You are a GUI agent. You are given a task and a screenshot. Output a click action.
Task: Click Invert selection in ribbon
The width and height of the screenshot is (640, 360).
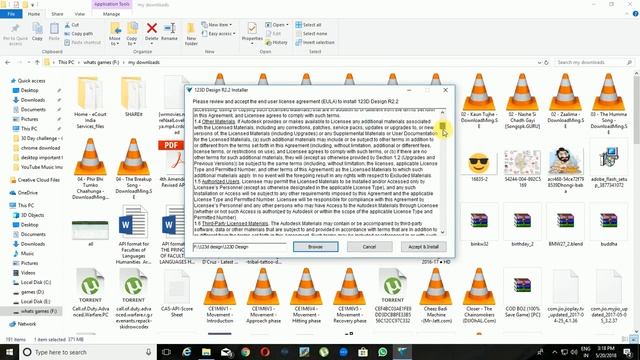tap(315, 42)
